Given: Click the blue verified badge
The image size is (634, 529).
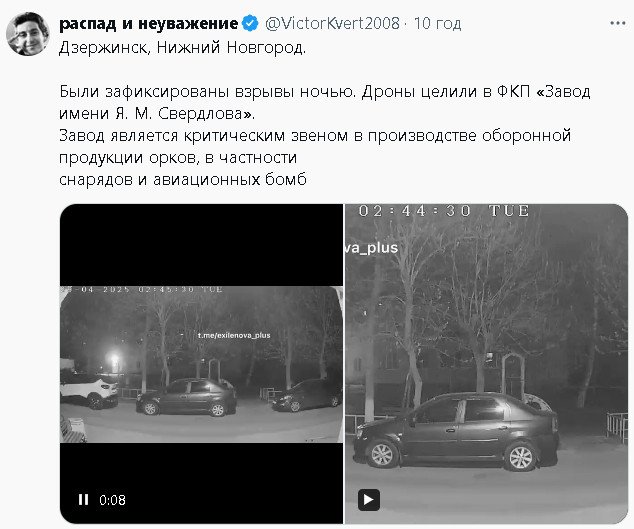Looking at the screenshot, I should (250, 23).
